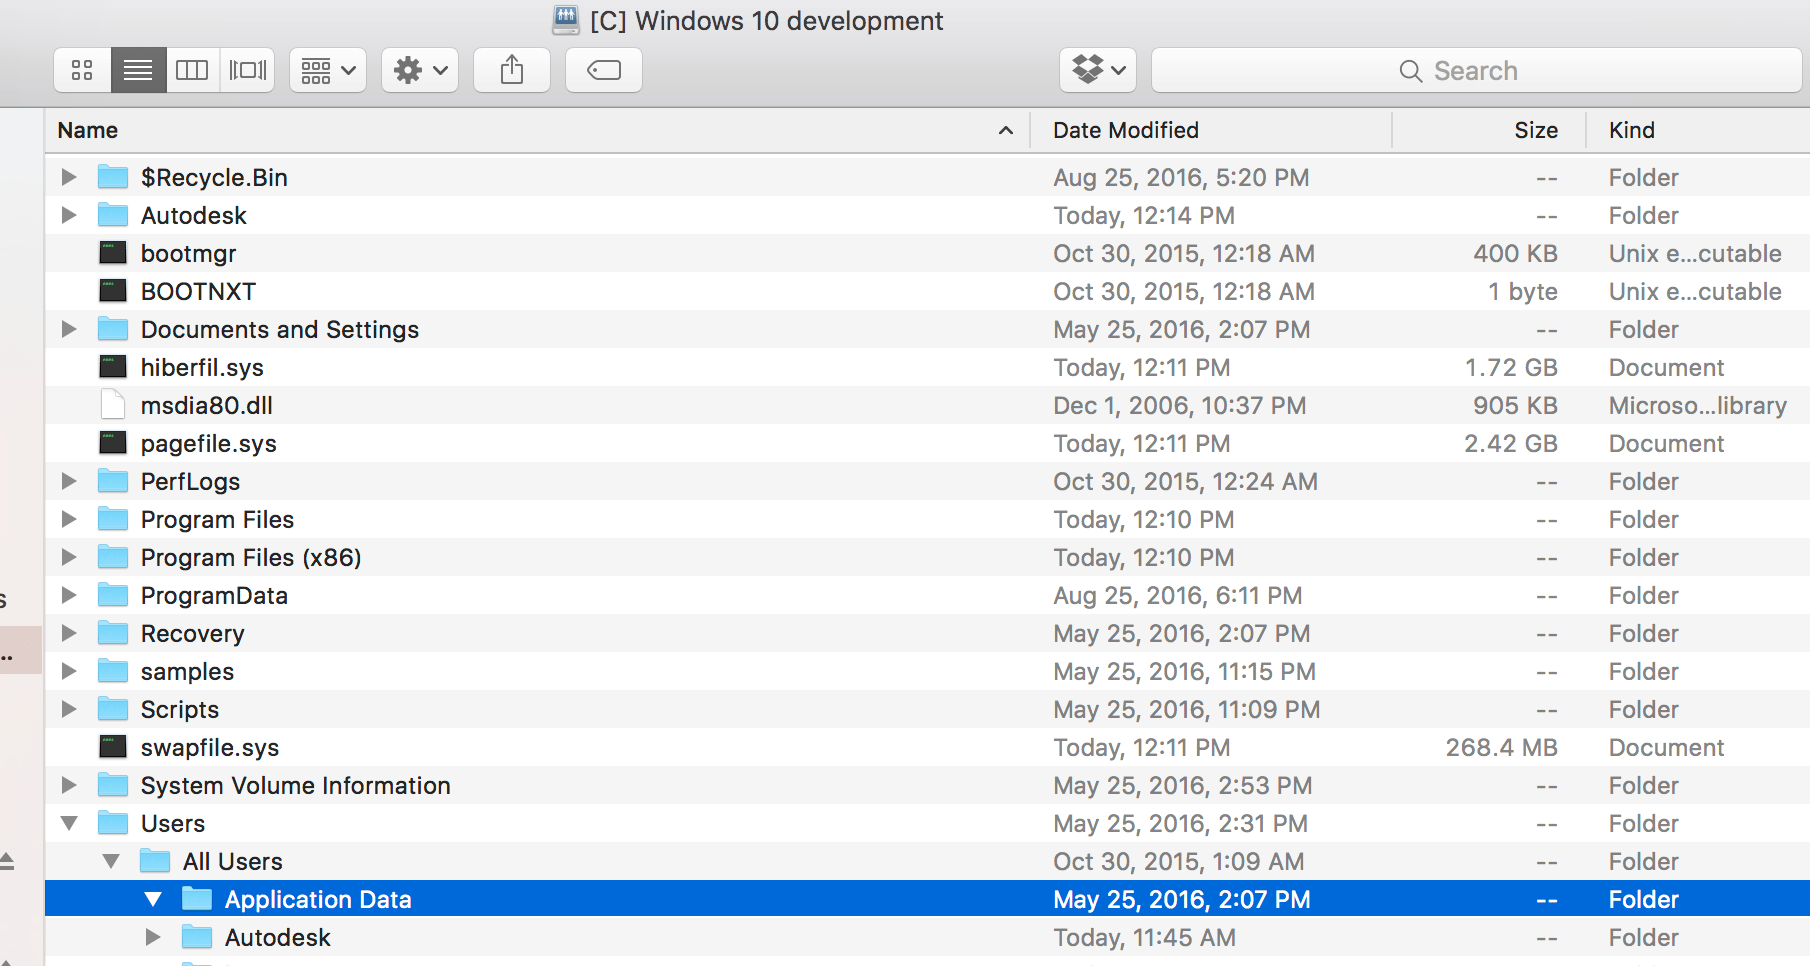Sort by the Name column header

(x=537, y=130)
